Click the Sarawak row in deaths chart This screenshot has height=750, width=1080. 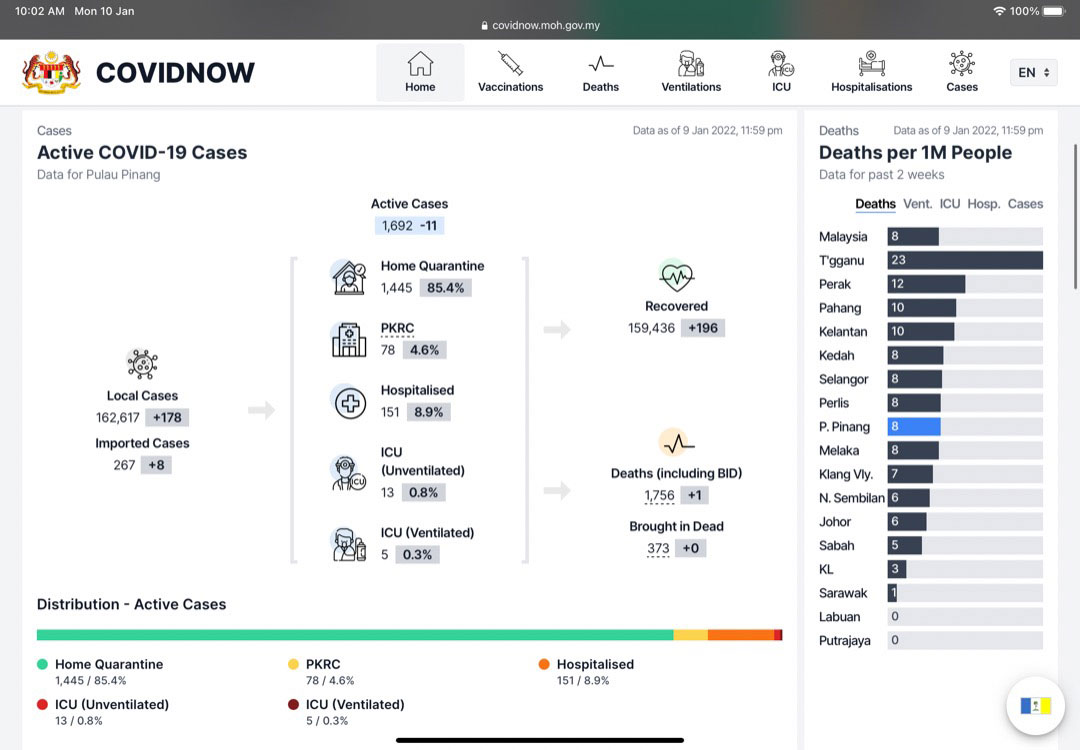pyautogui.click(x=931, y=593)
